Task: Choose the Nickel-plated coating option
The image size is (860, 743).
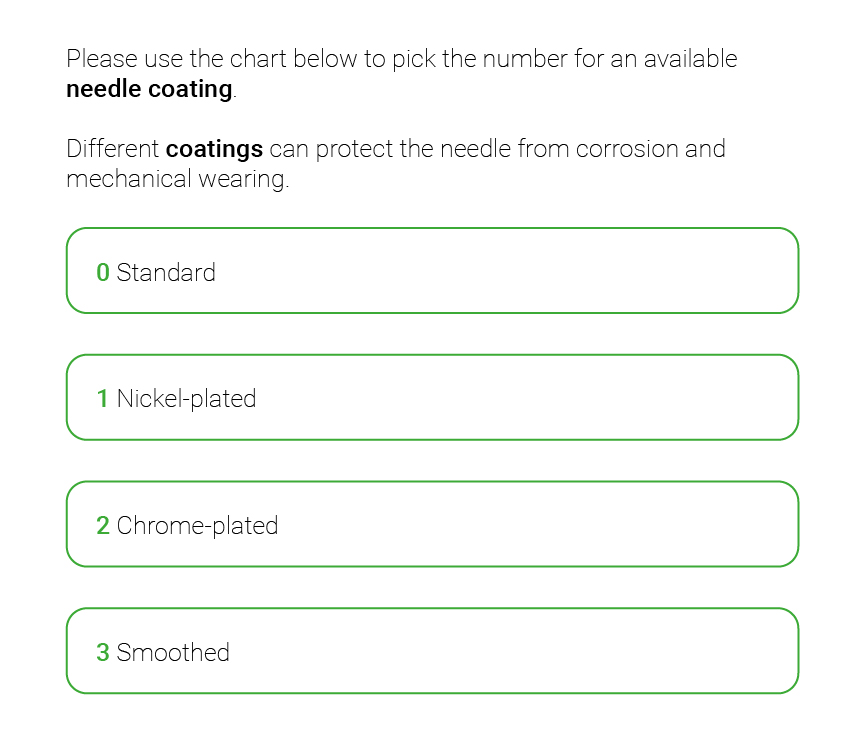Action: click(x=432, y=398)
